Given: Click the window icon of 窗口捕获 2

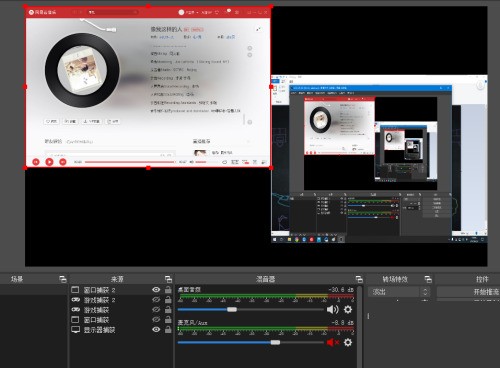Looking at the screenshot, I should click(75, 290).
